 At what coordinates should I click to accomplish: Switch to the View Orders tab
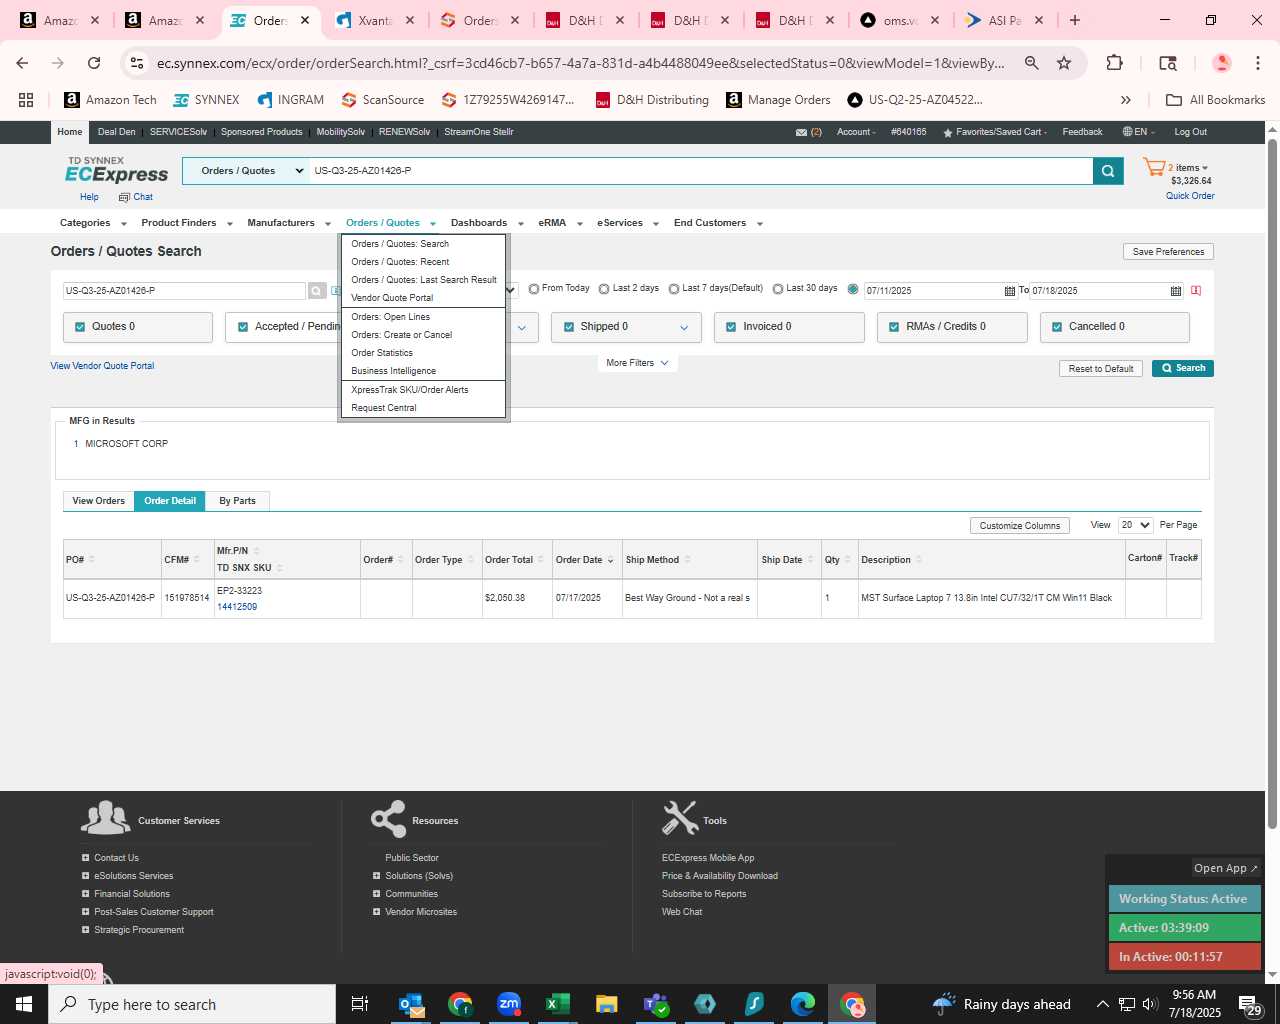coord(98,501)
